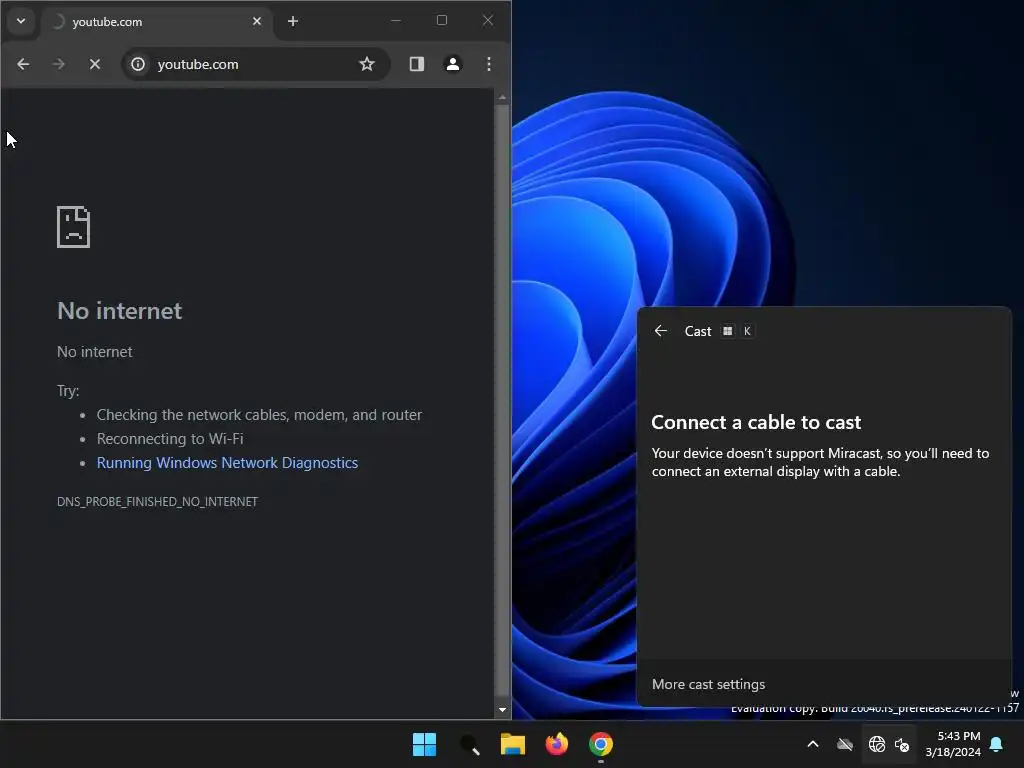Viewport: 1024px width, 768px height.
Task: Click 'Reconnecting to Wi-Fi' suggestion text
Action: coord(170,439)
